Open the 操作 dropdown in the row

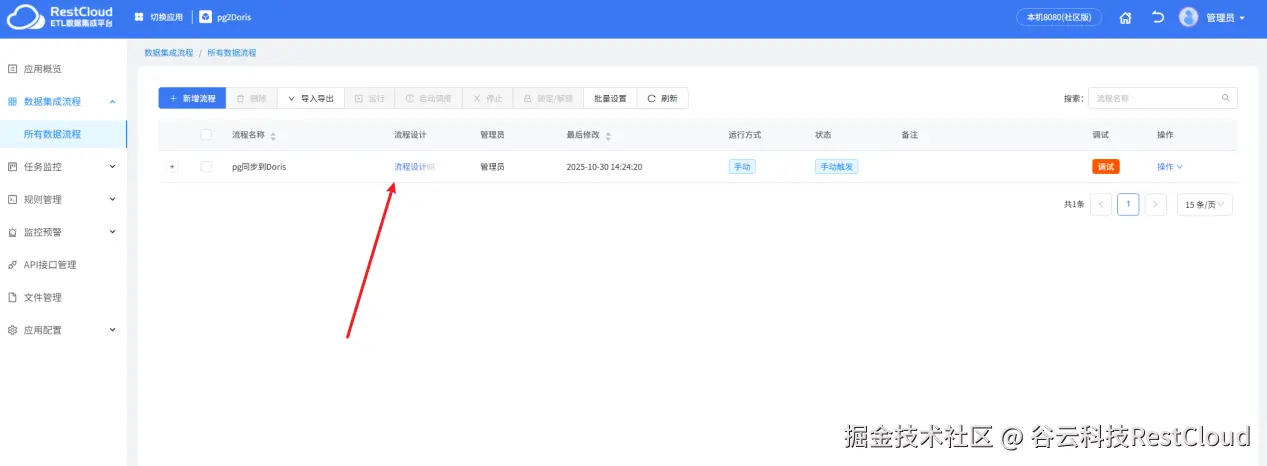(1170, 167)
